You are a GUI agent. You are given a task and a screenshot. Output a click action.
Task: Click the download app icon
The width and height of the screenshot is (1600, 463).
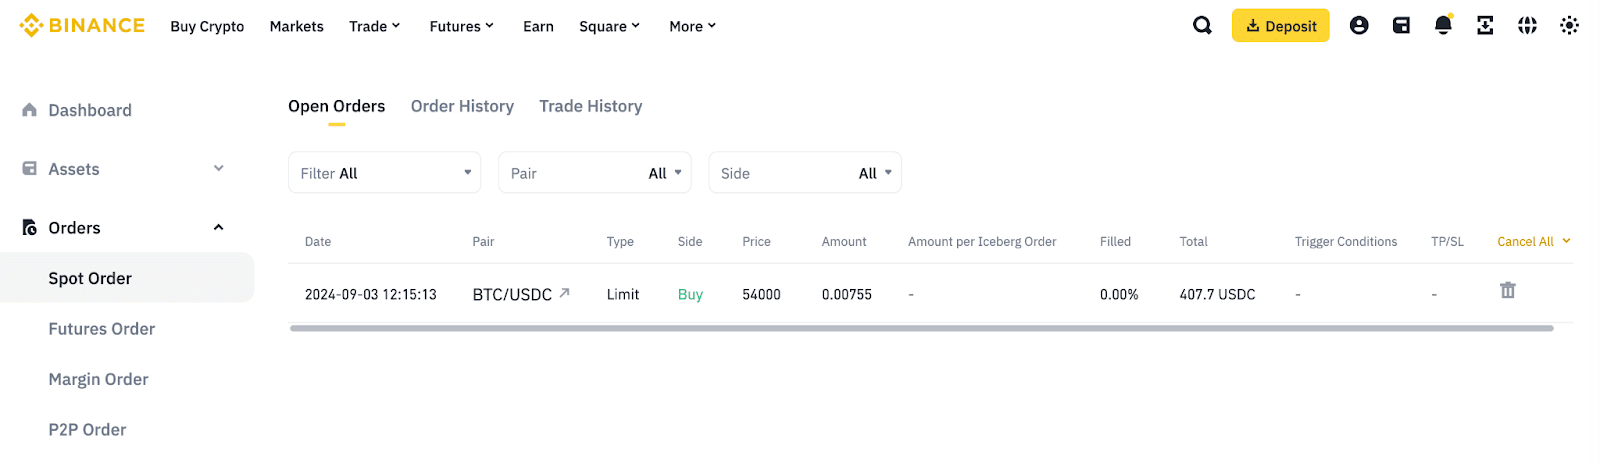tap(1485, 26)
